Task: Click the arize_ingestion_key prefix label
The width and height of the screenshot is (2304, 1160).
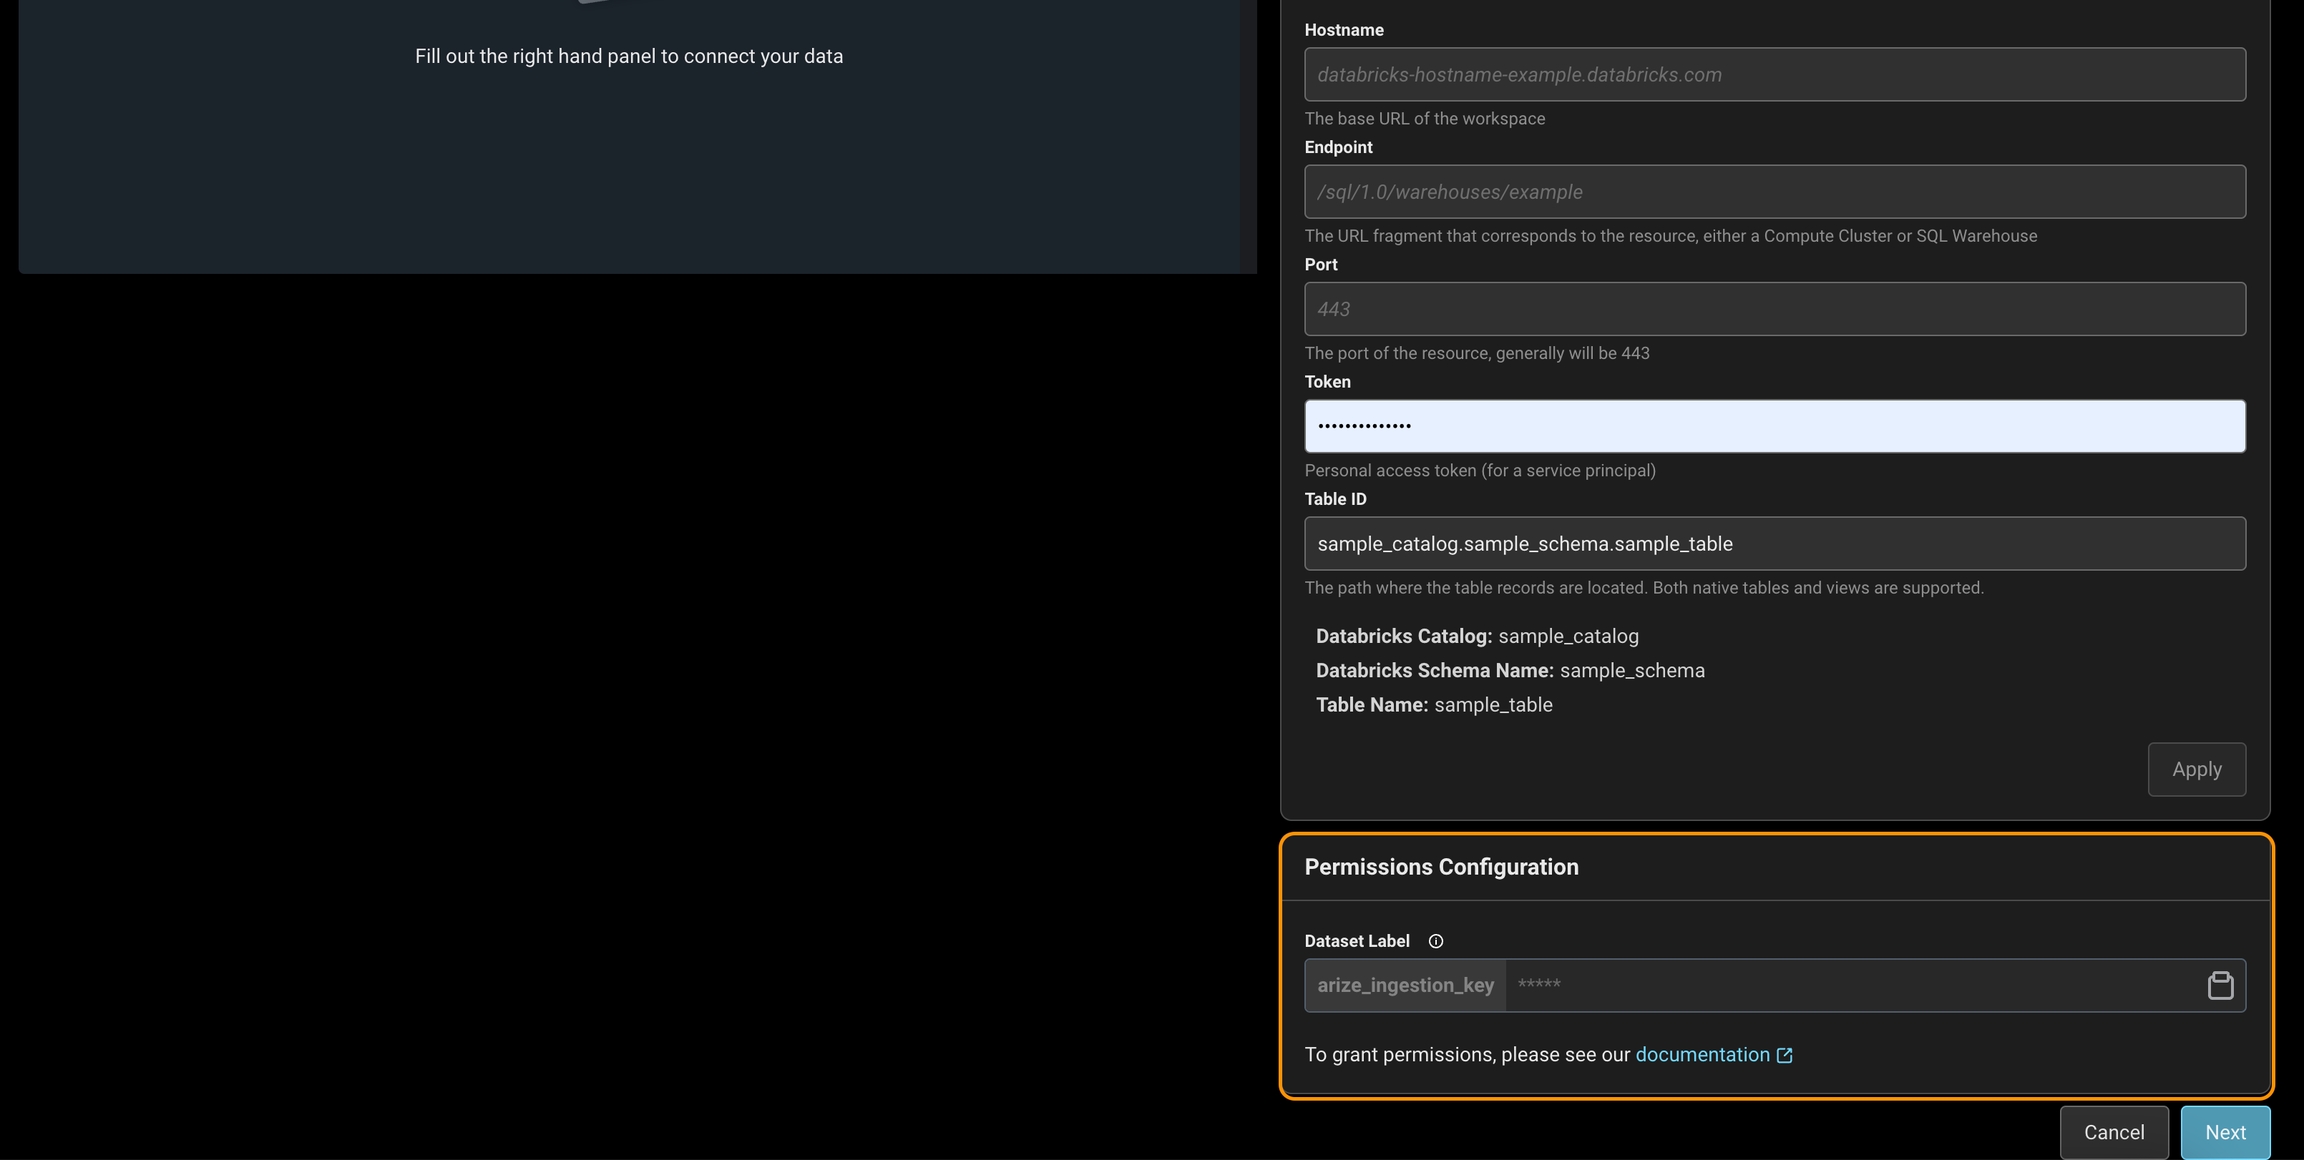Action: coord(1405,985)
